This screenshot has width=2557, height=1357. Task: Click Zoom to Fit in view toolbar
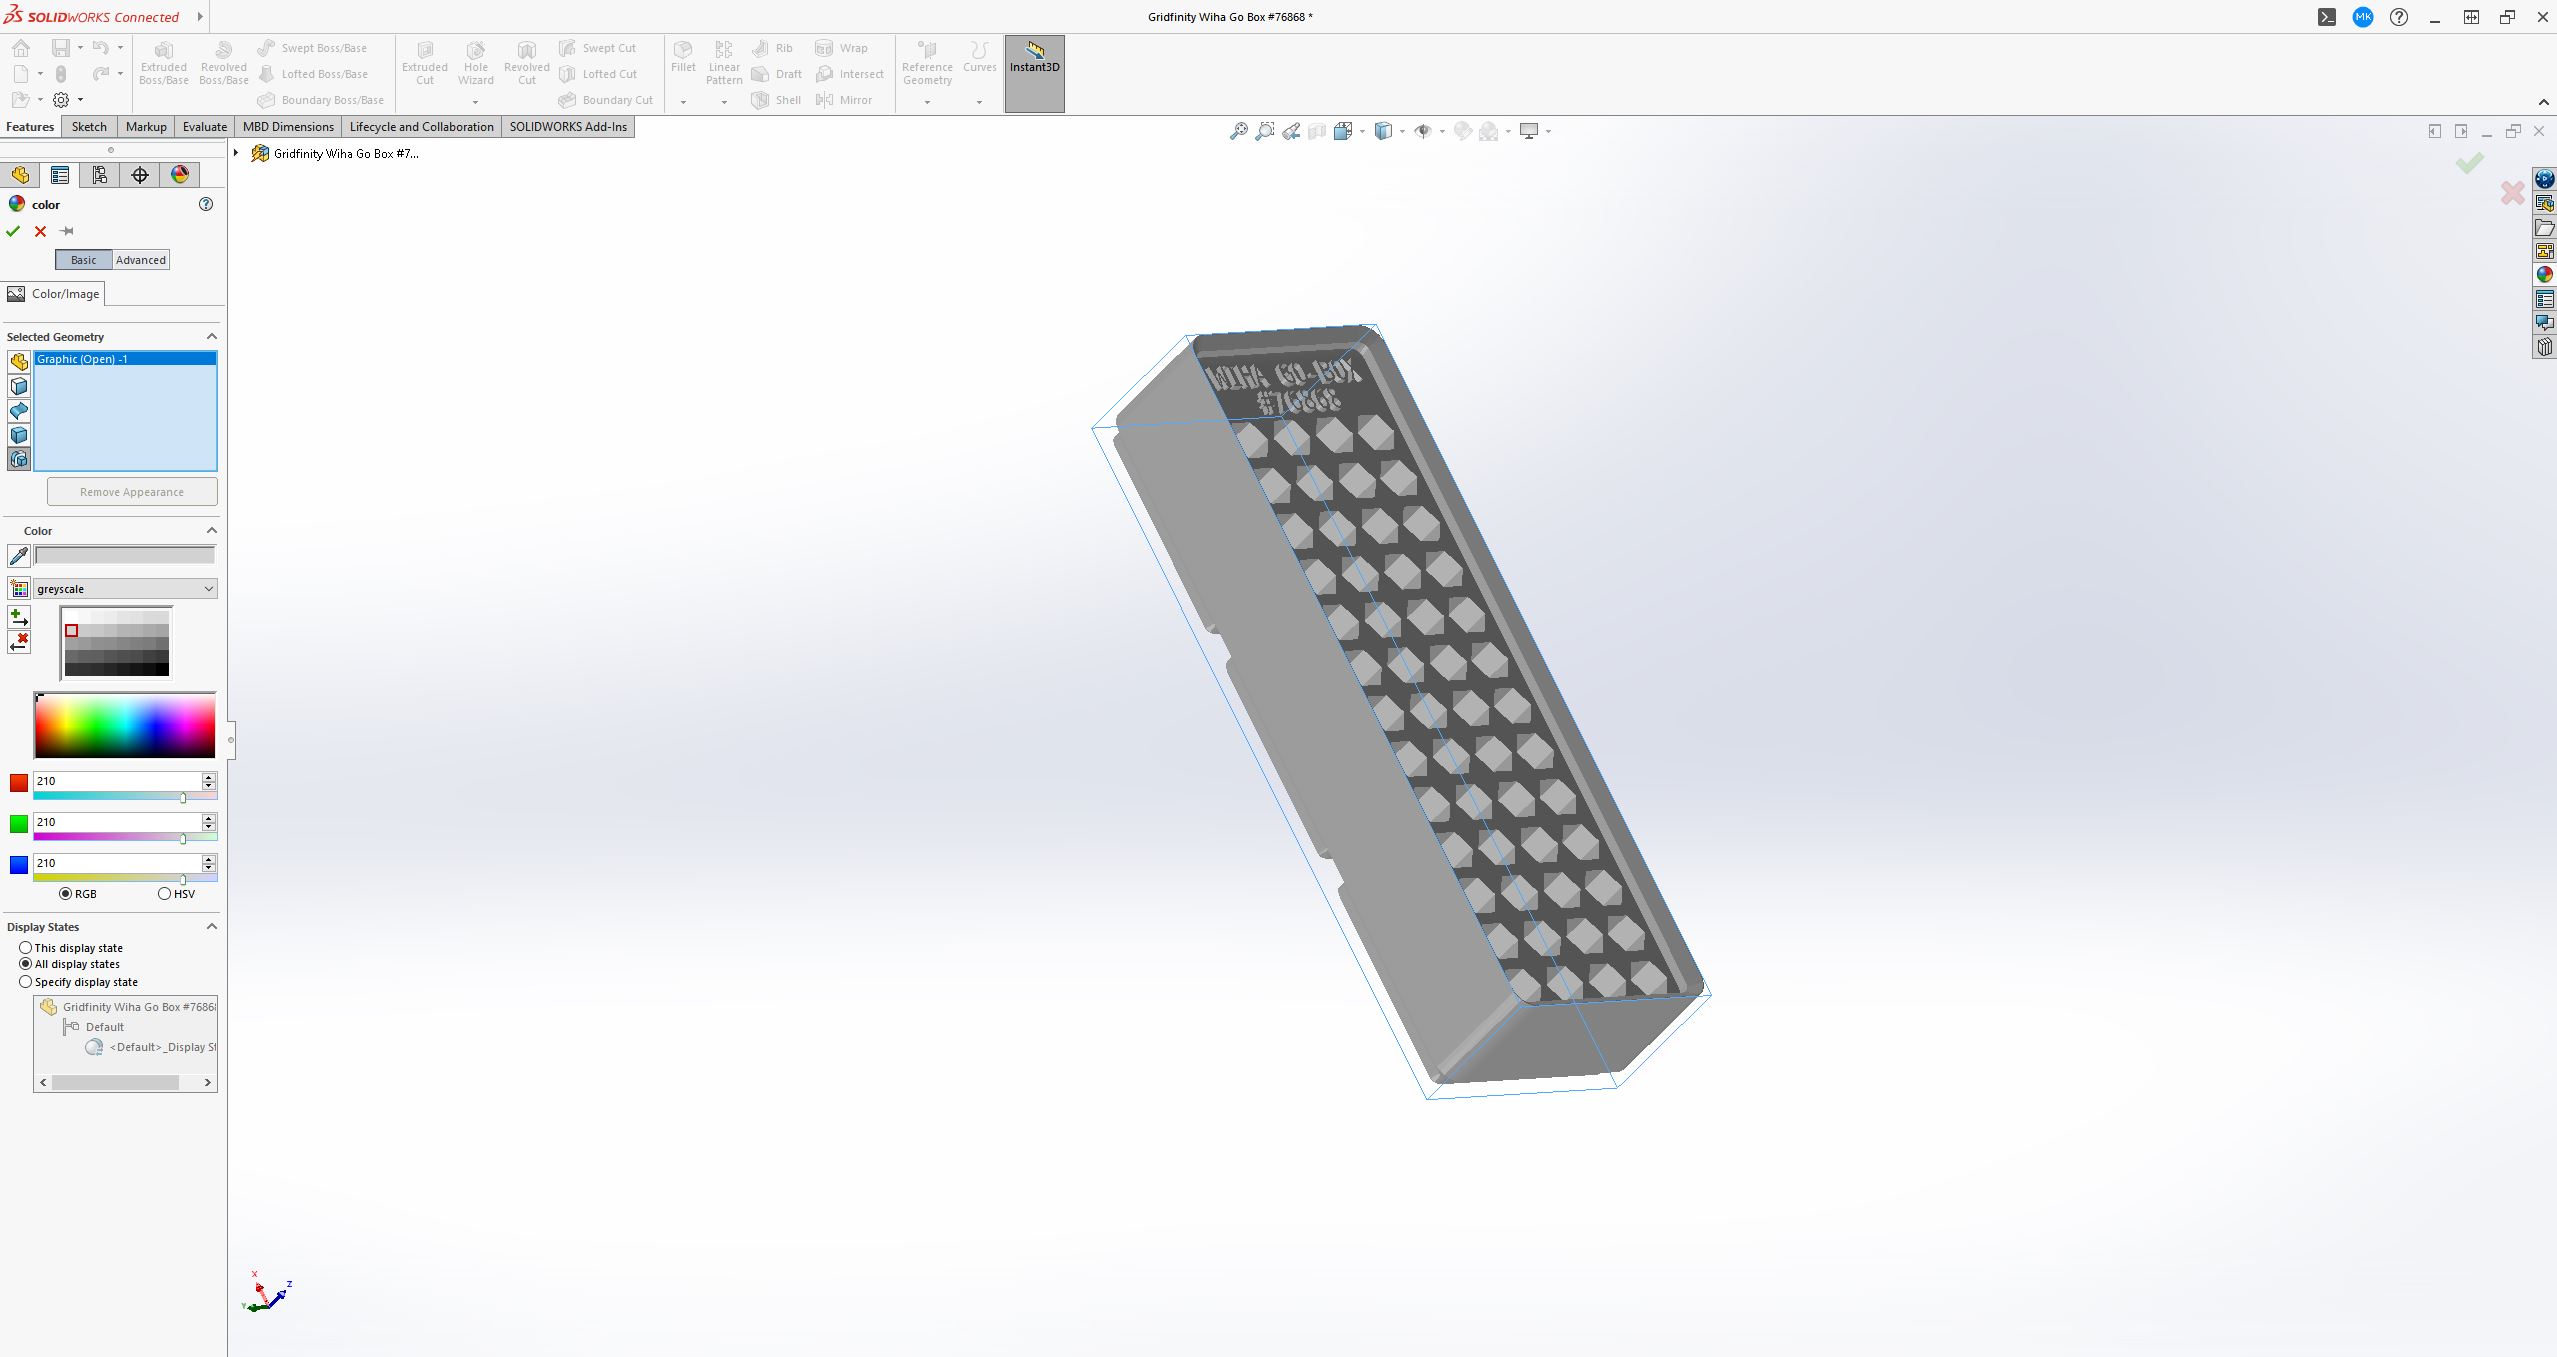point(1239,131)
